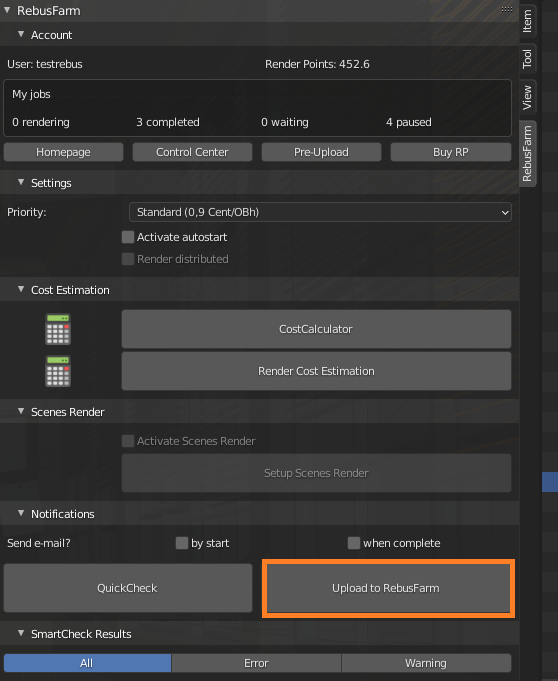558x681 pixels.
Task: Click the panel drag-handle dots icon
Action: coord(506,10)
